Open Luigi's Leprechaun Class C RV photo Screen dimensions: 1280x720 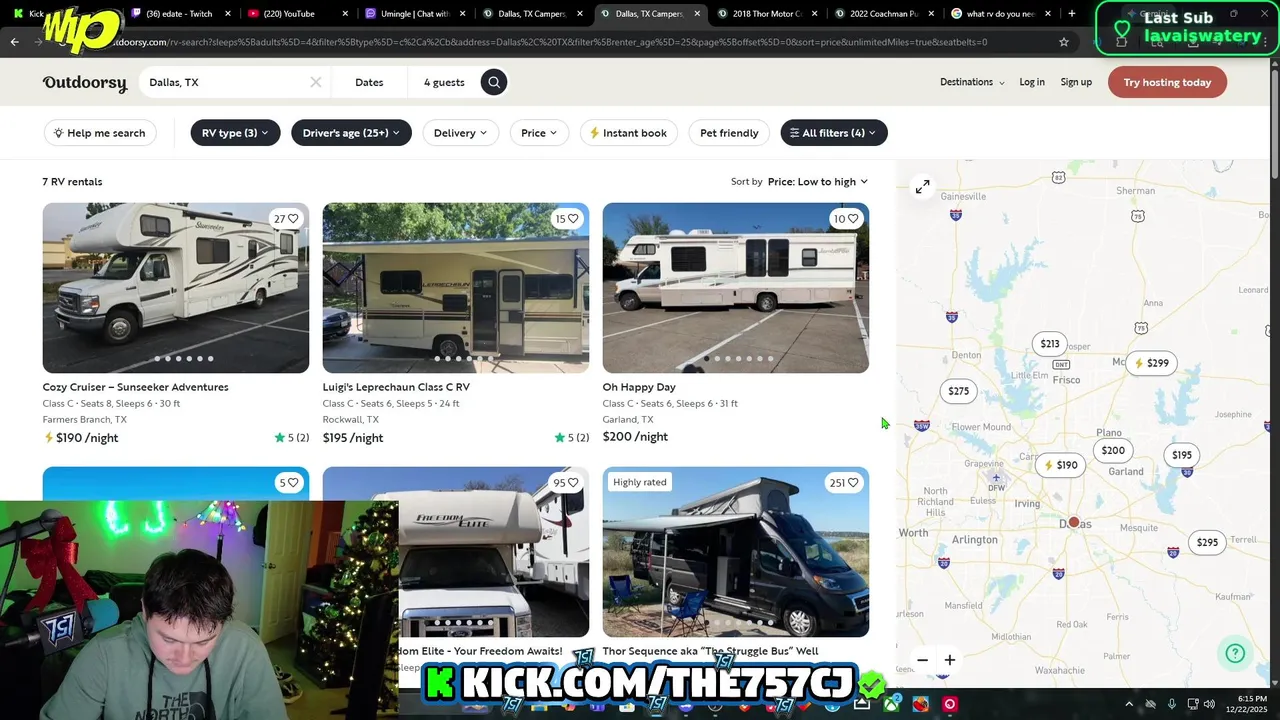pos(456,288)
